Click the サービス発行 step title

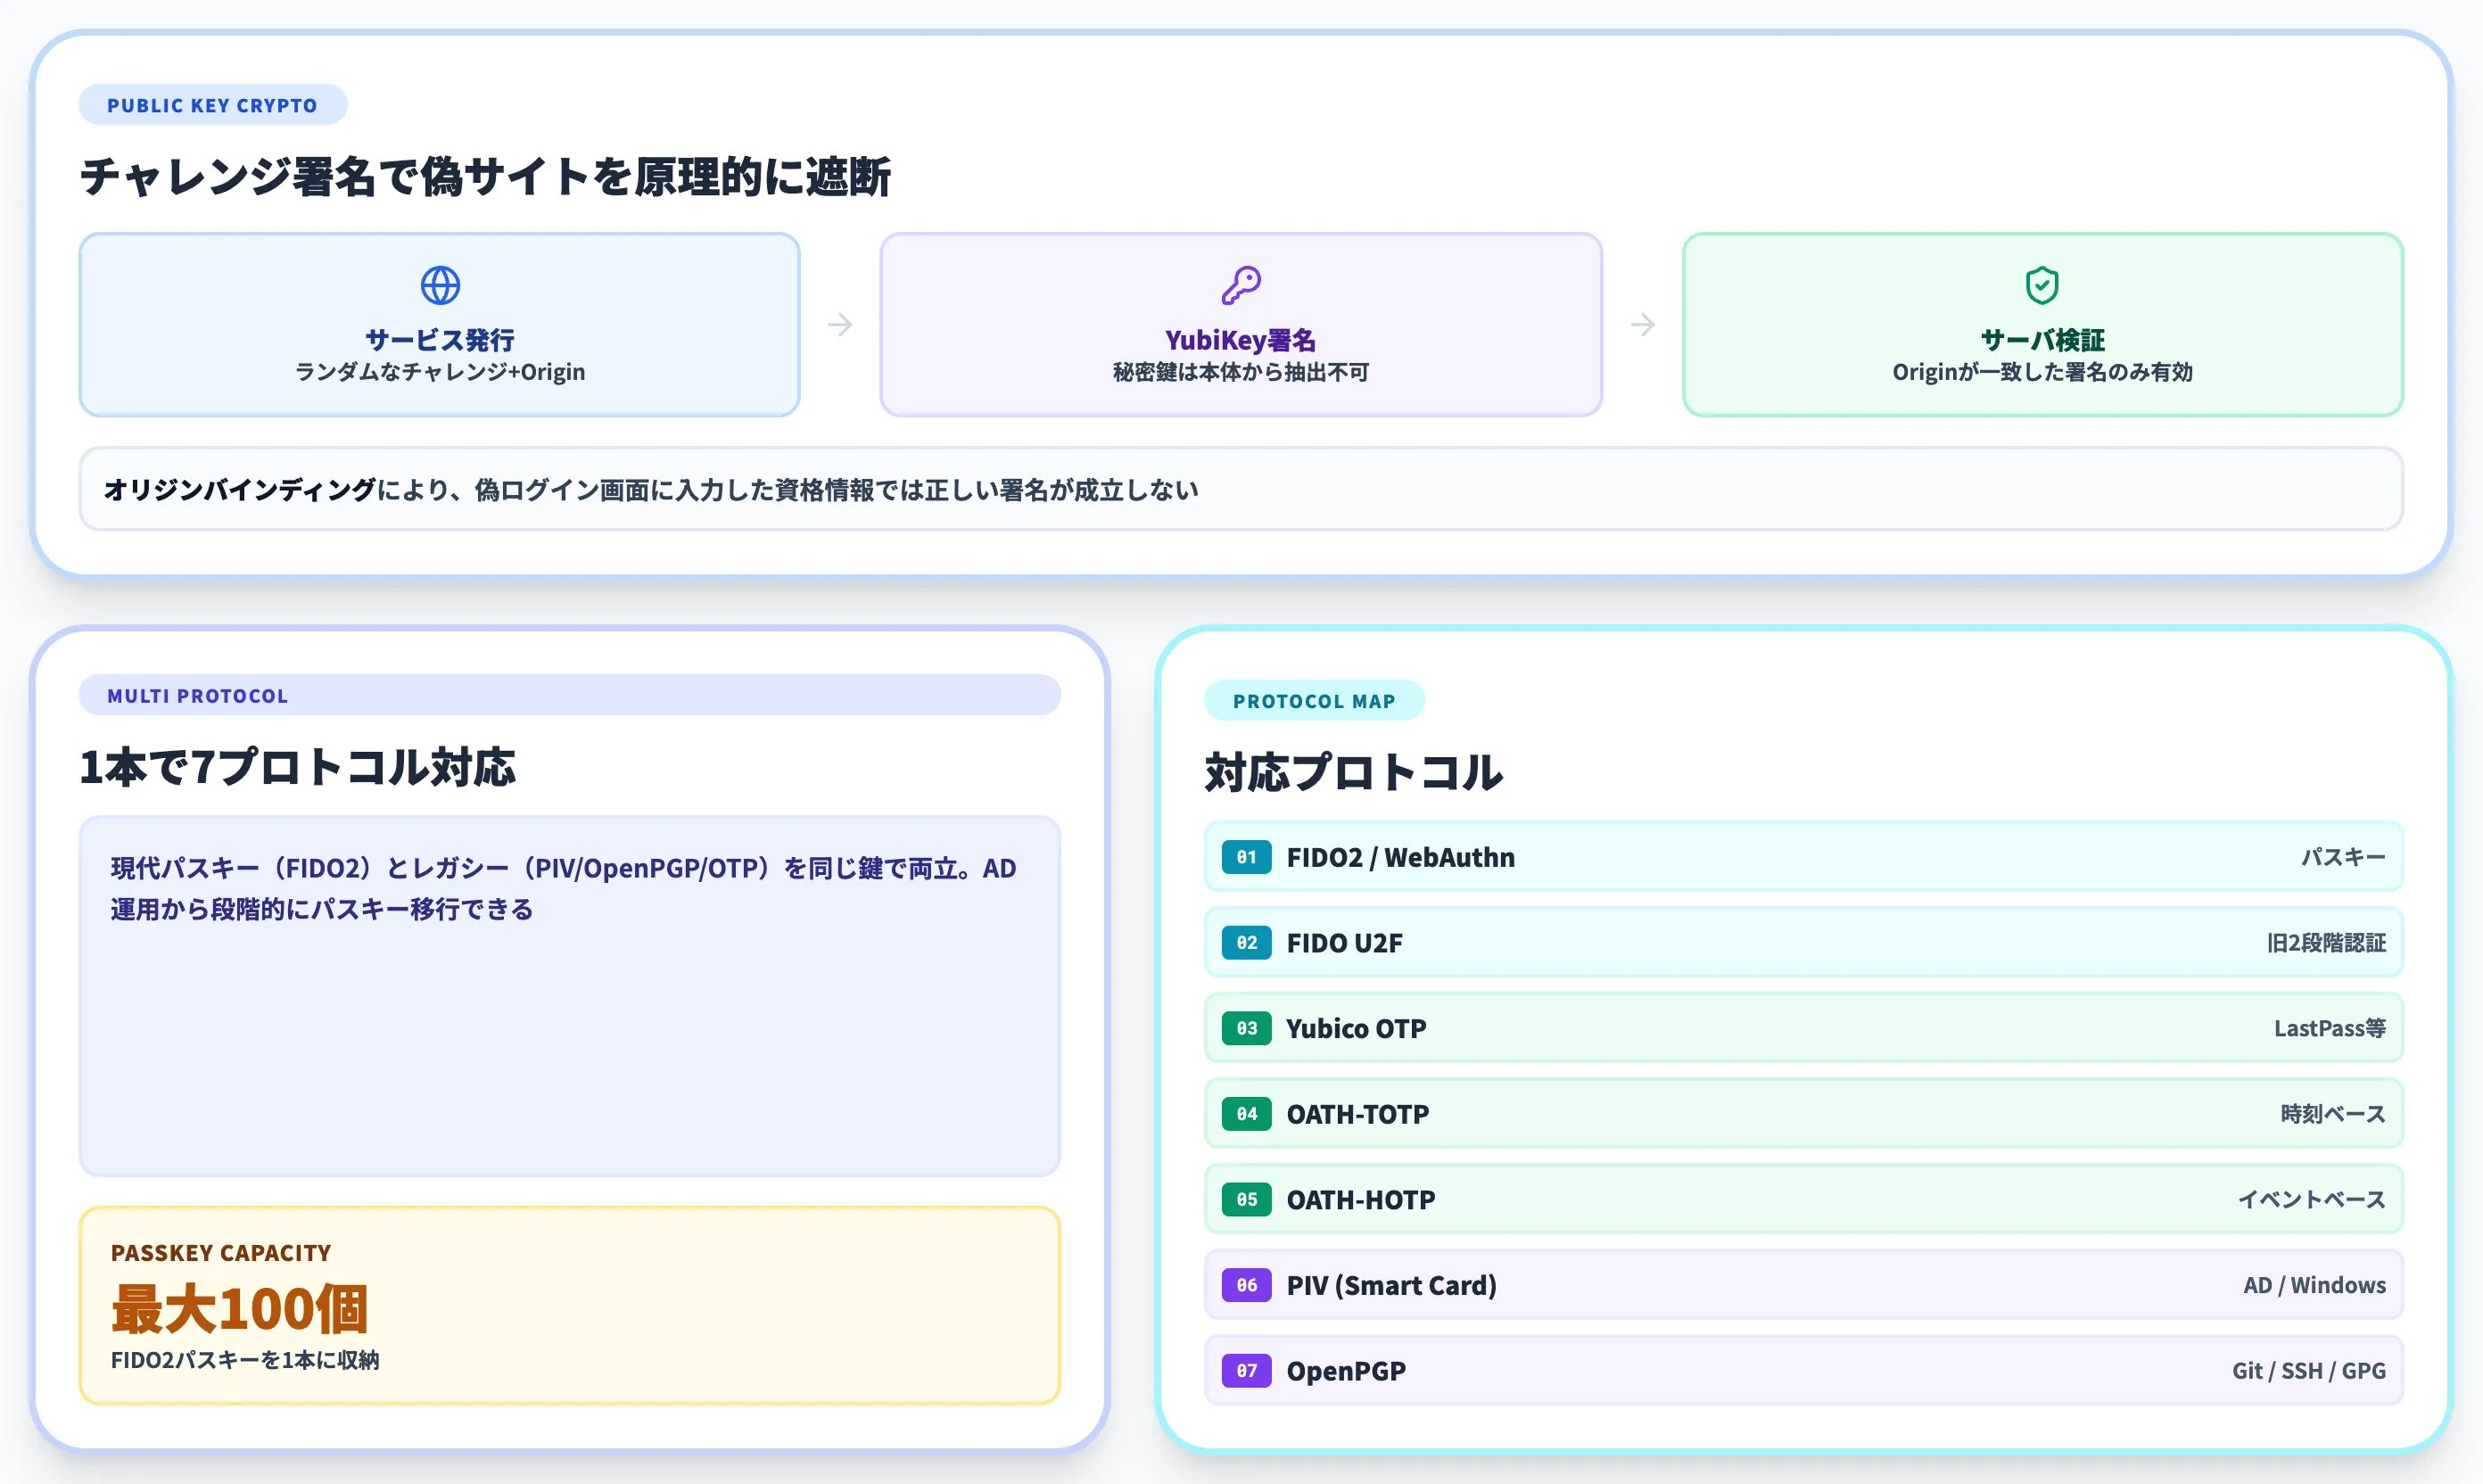pos(440,340)
